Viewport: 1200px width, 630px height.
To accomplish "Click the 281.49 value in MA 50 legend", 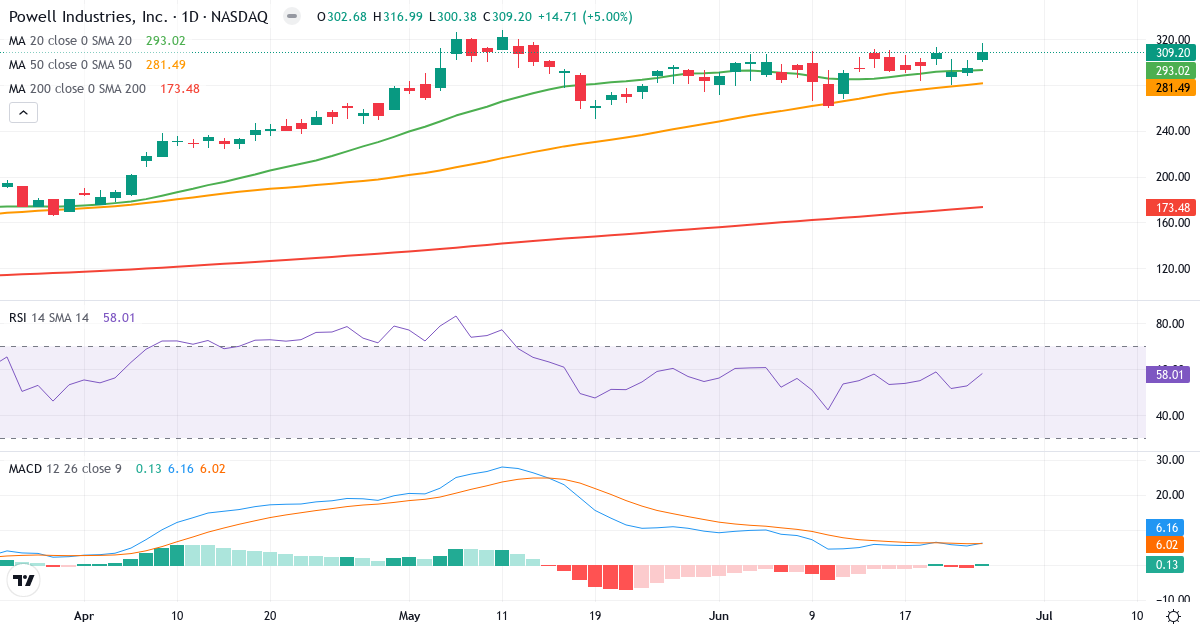I will [166, 65].
